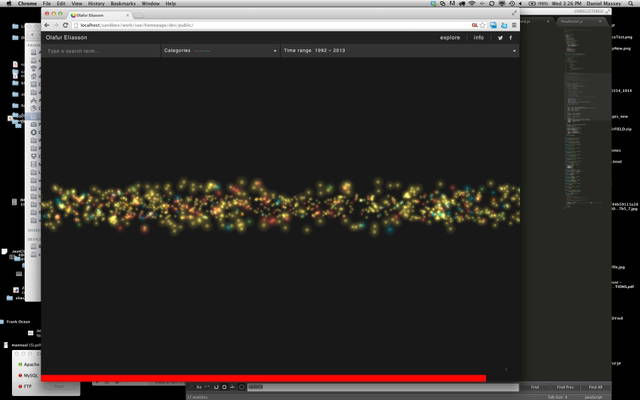Image resolution: width=640 pixels, height=400 pixels.
Task: Open the Chrome hamburger menu
Action: [514, 25]
